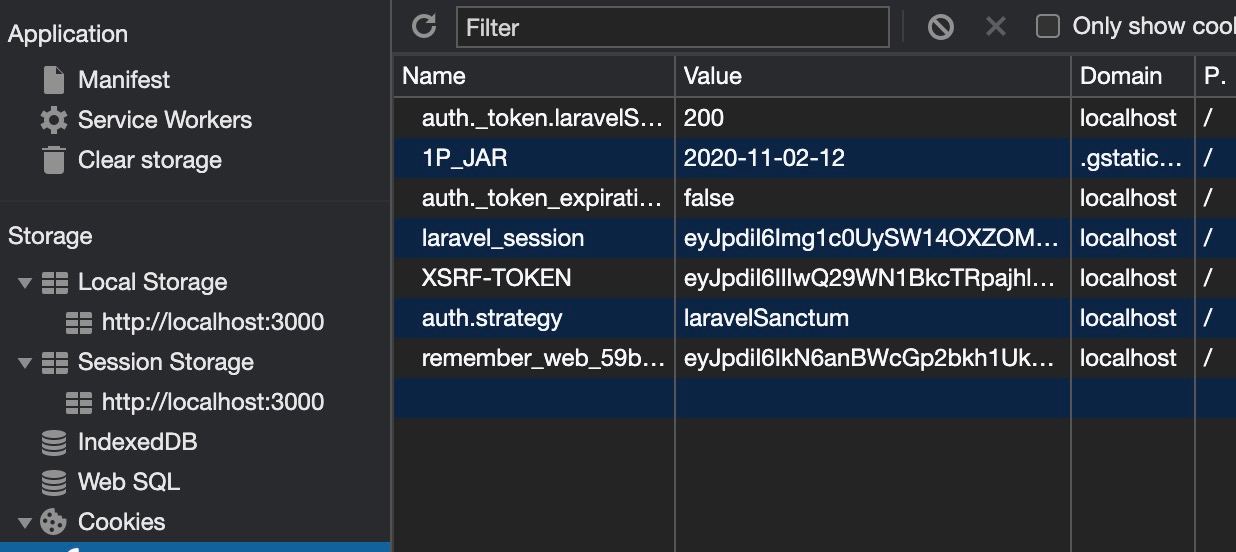Collapse the Cookies tree node

(x=25, y=522)
